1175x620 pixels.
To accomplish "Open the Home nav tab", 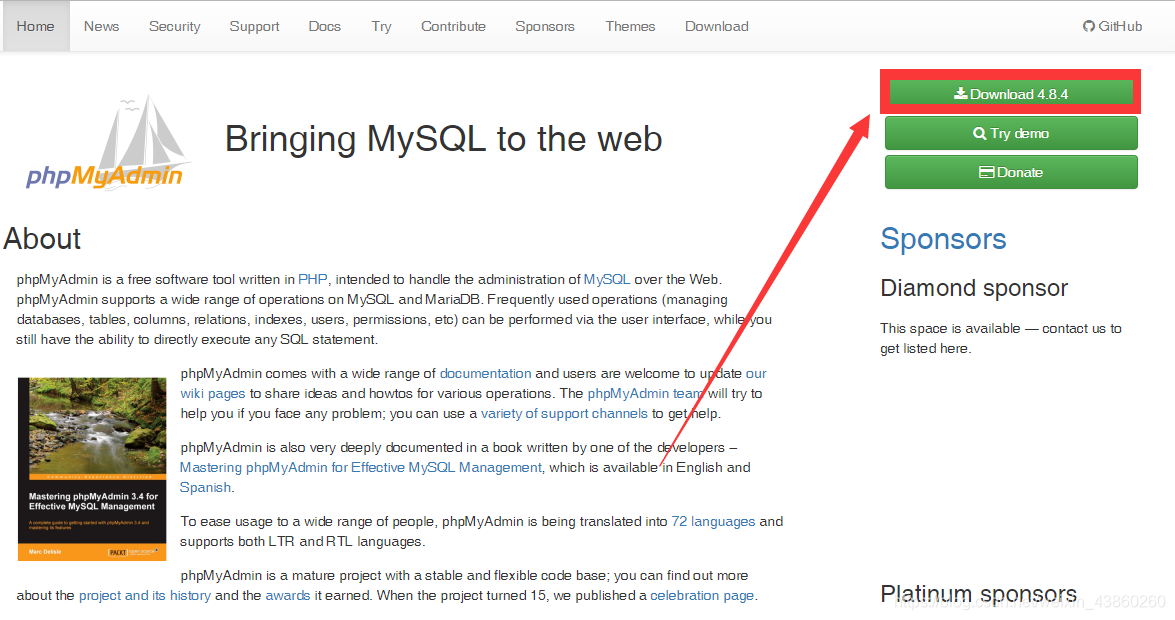I will [x=35, y=26].
